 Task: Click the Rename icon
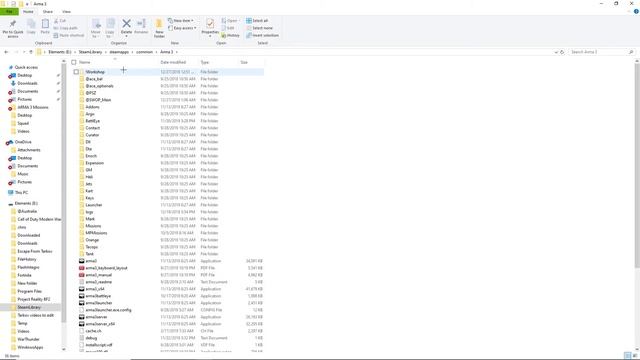click(x=141, y=24)
